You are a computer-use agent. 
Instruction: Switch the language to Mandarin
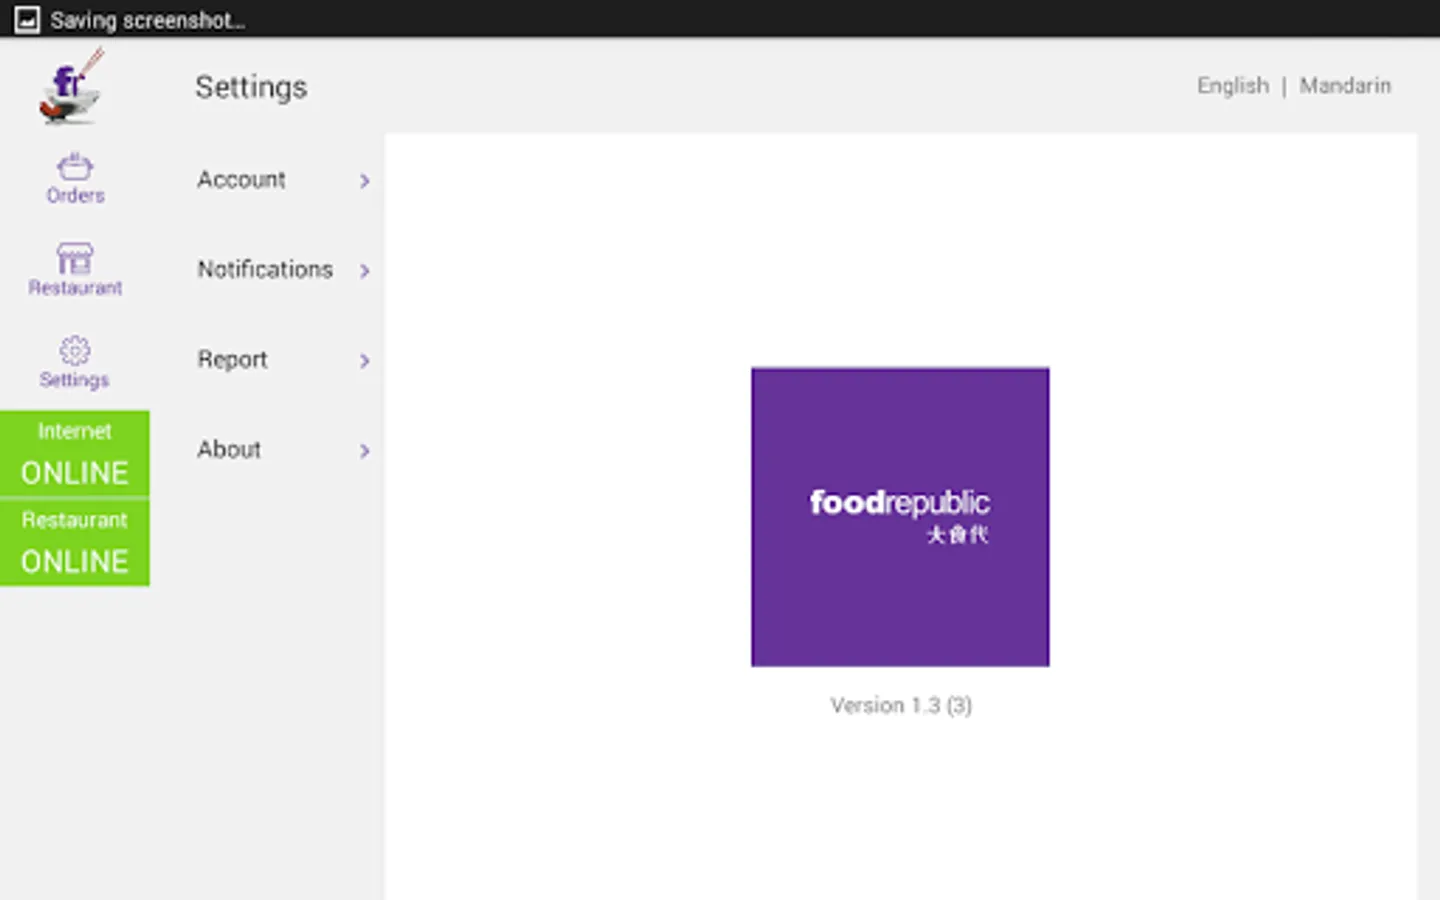(x=1345, y=86)
